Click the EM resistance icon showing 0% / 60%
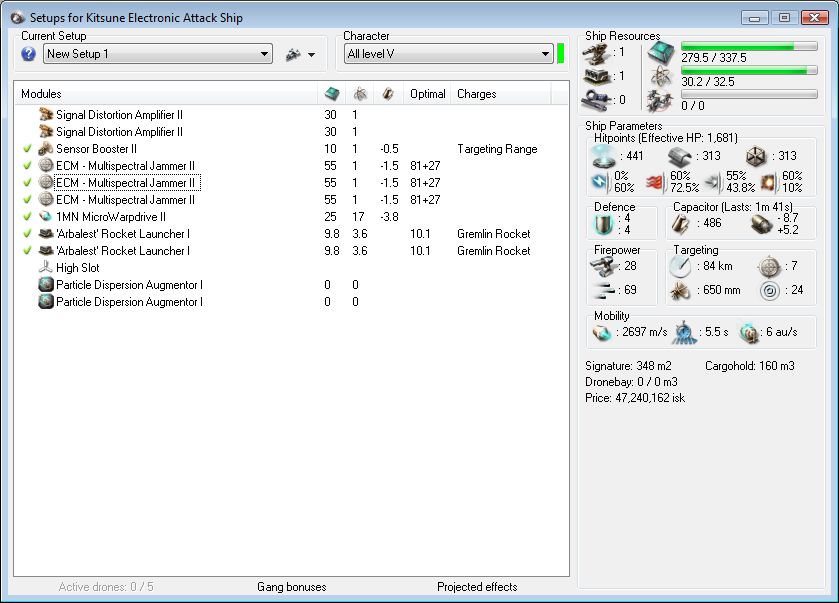Viewport: 839px width, 603px height. (600, 182)
